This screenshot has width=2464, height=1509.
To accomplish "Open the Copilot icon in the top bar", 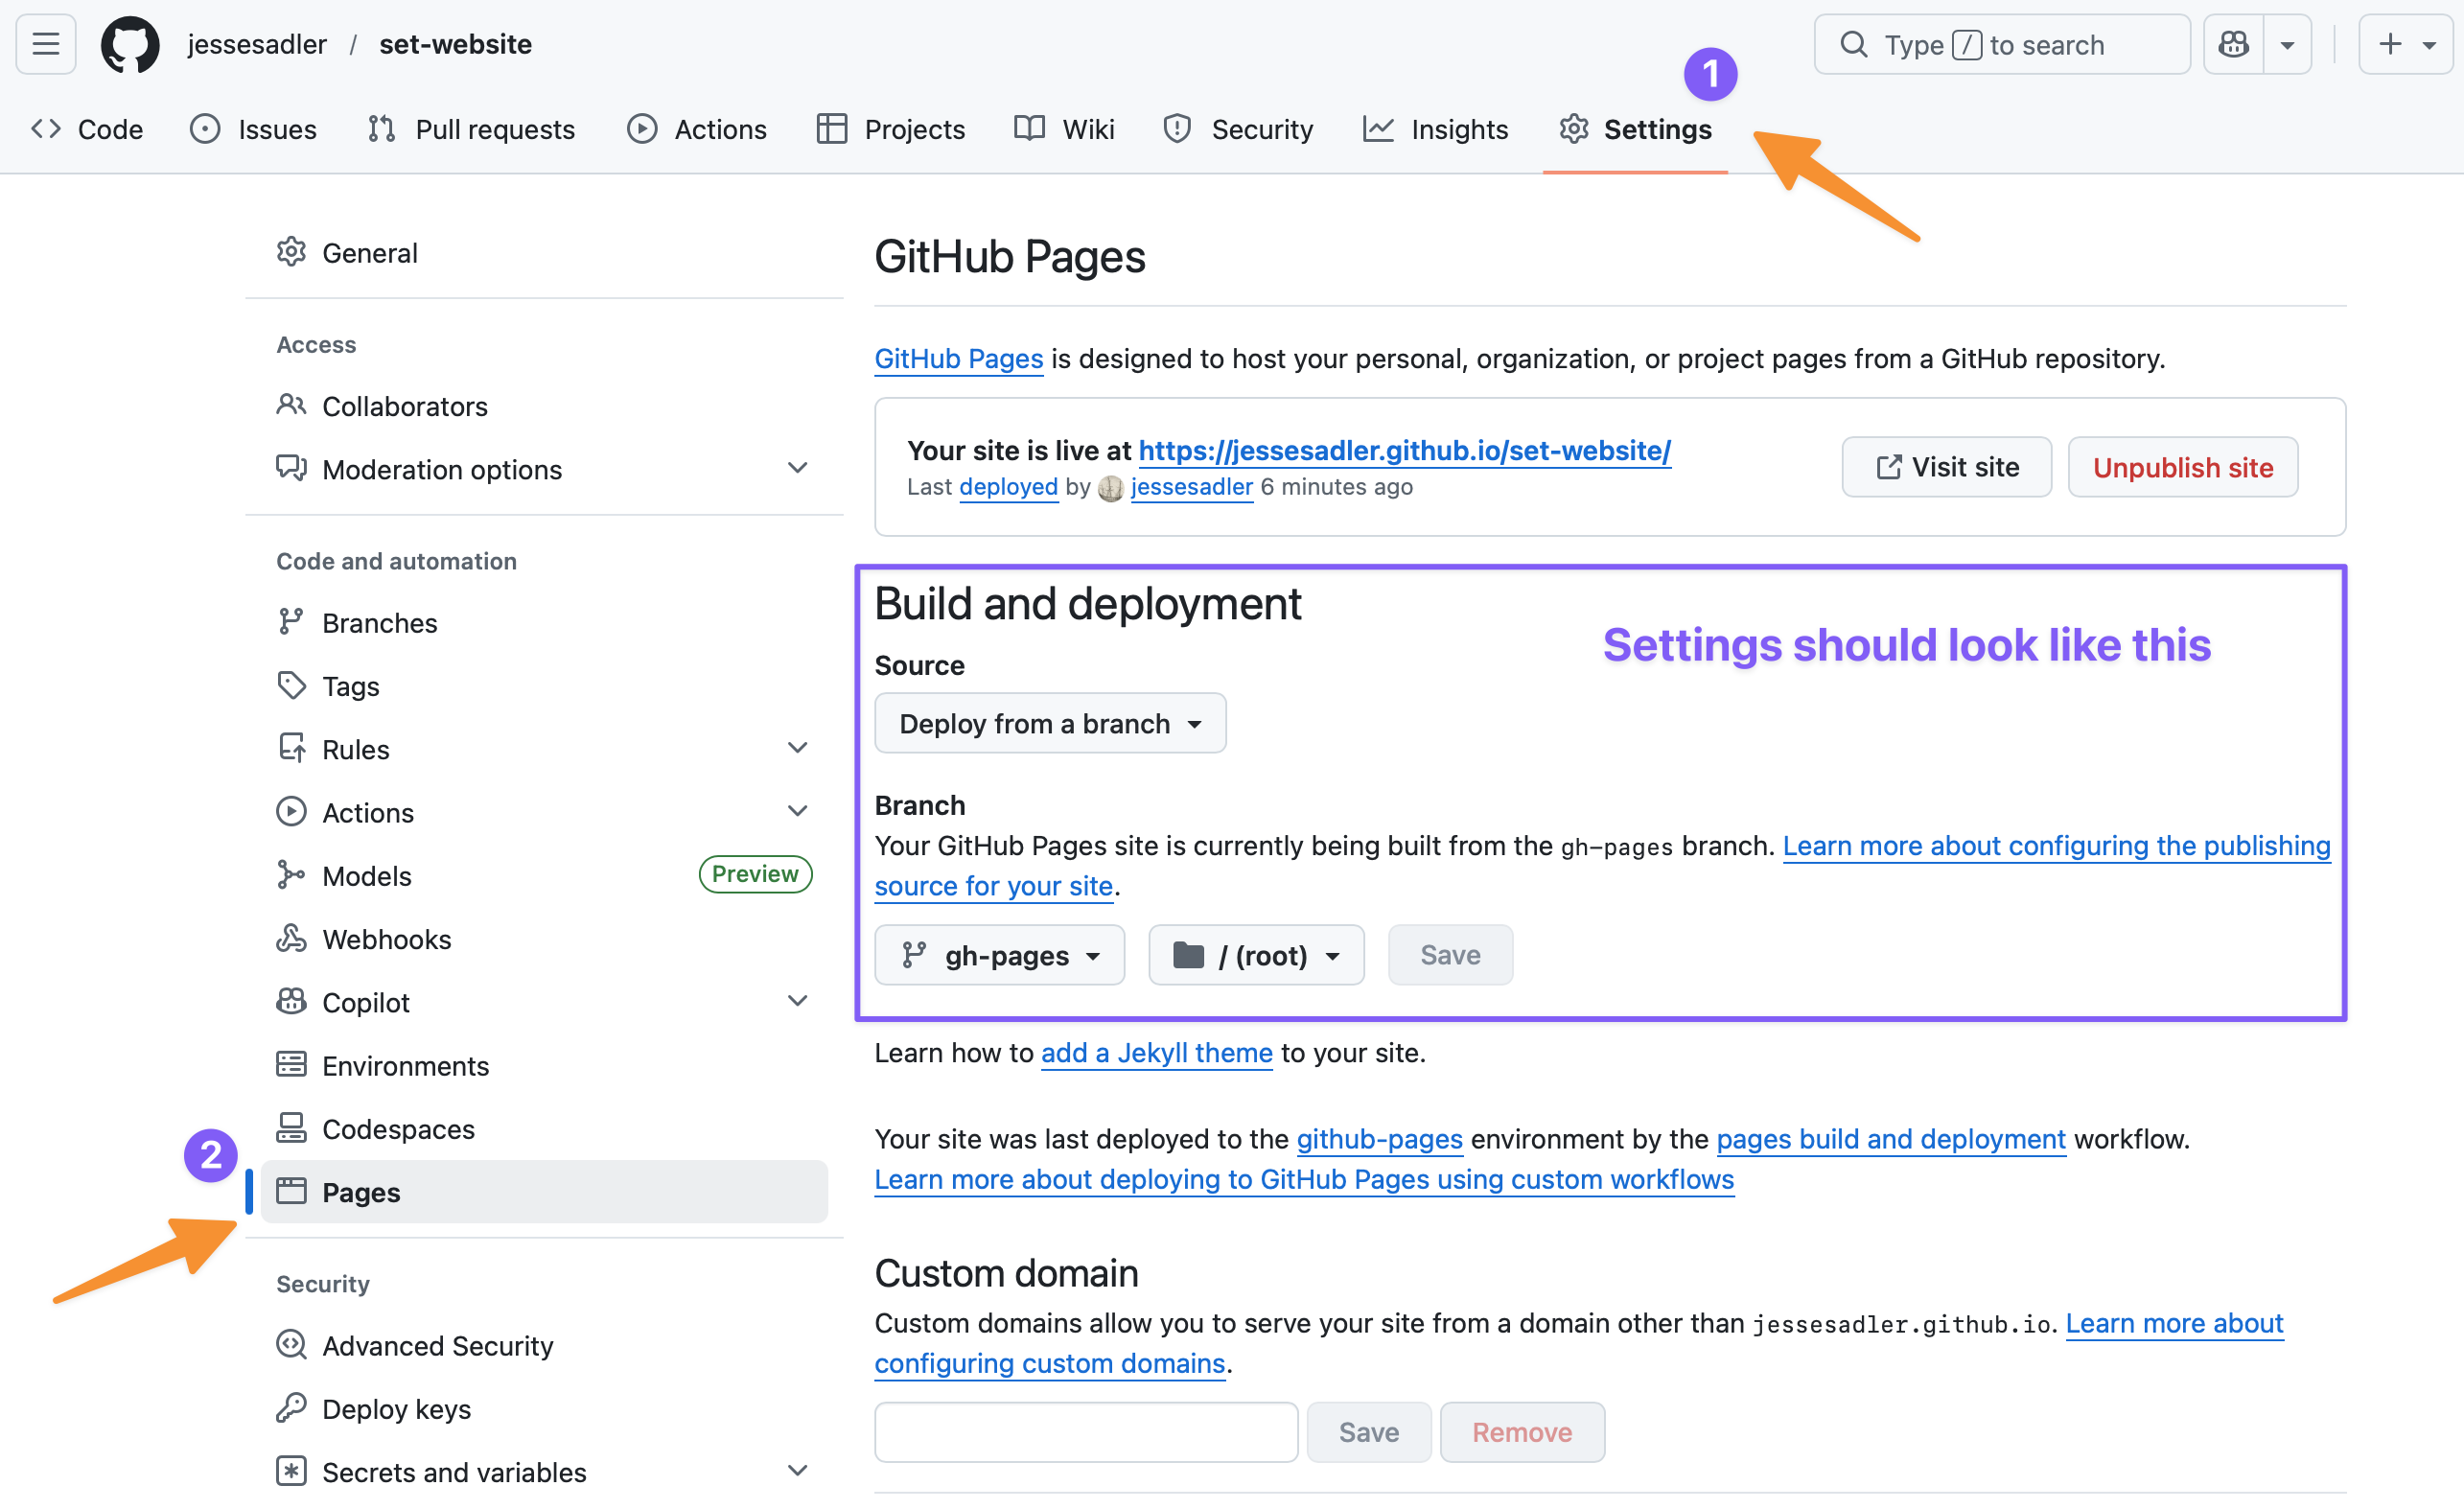I will point(2233,43).
